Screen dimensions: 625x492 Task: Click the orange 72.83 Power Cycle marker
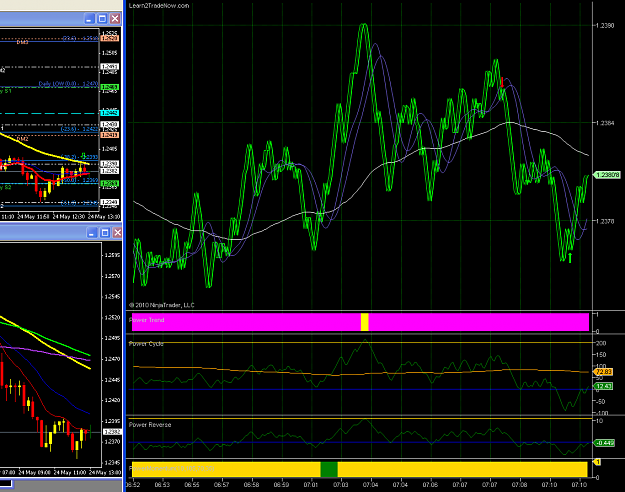(603, 372)
